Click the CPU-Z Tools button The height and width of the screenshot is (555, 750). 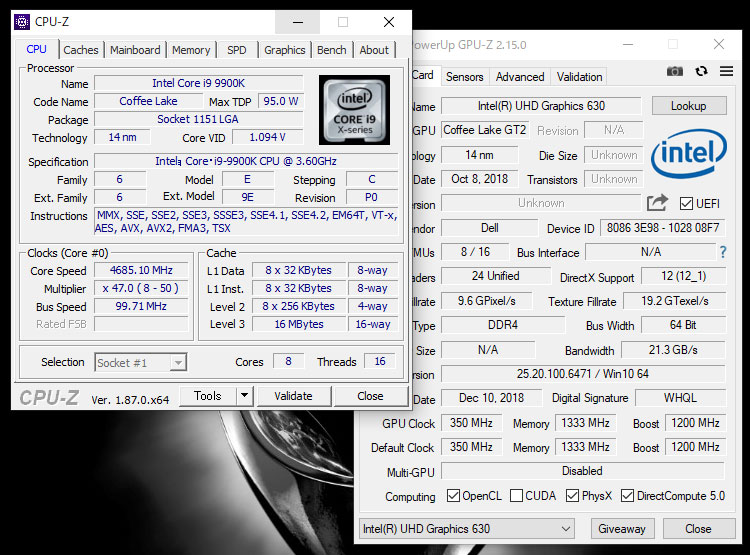coord(208,396)
